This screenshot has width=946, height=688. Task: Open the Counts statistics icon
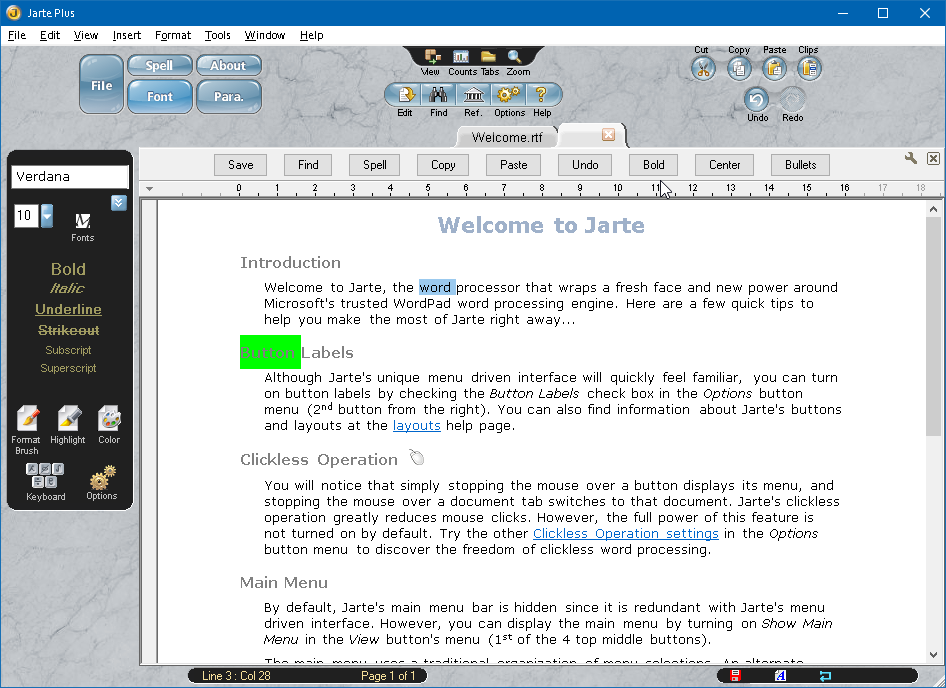pos(461,57)
